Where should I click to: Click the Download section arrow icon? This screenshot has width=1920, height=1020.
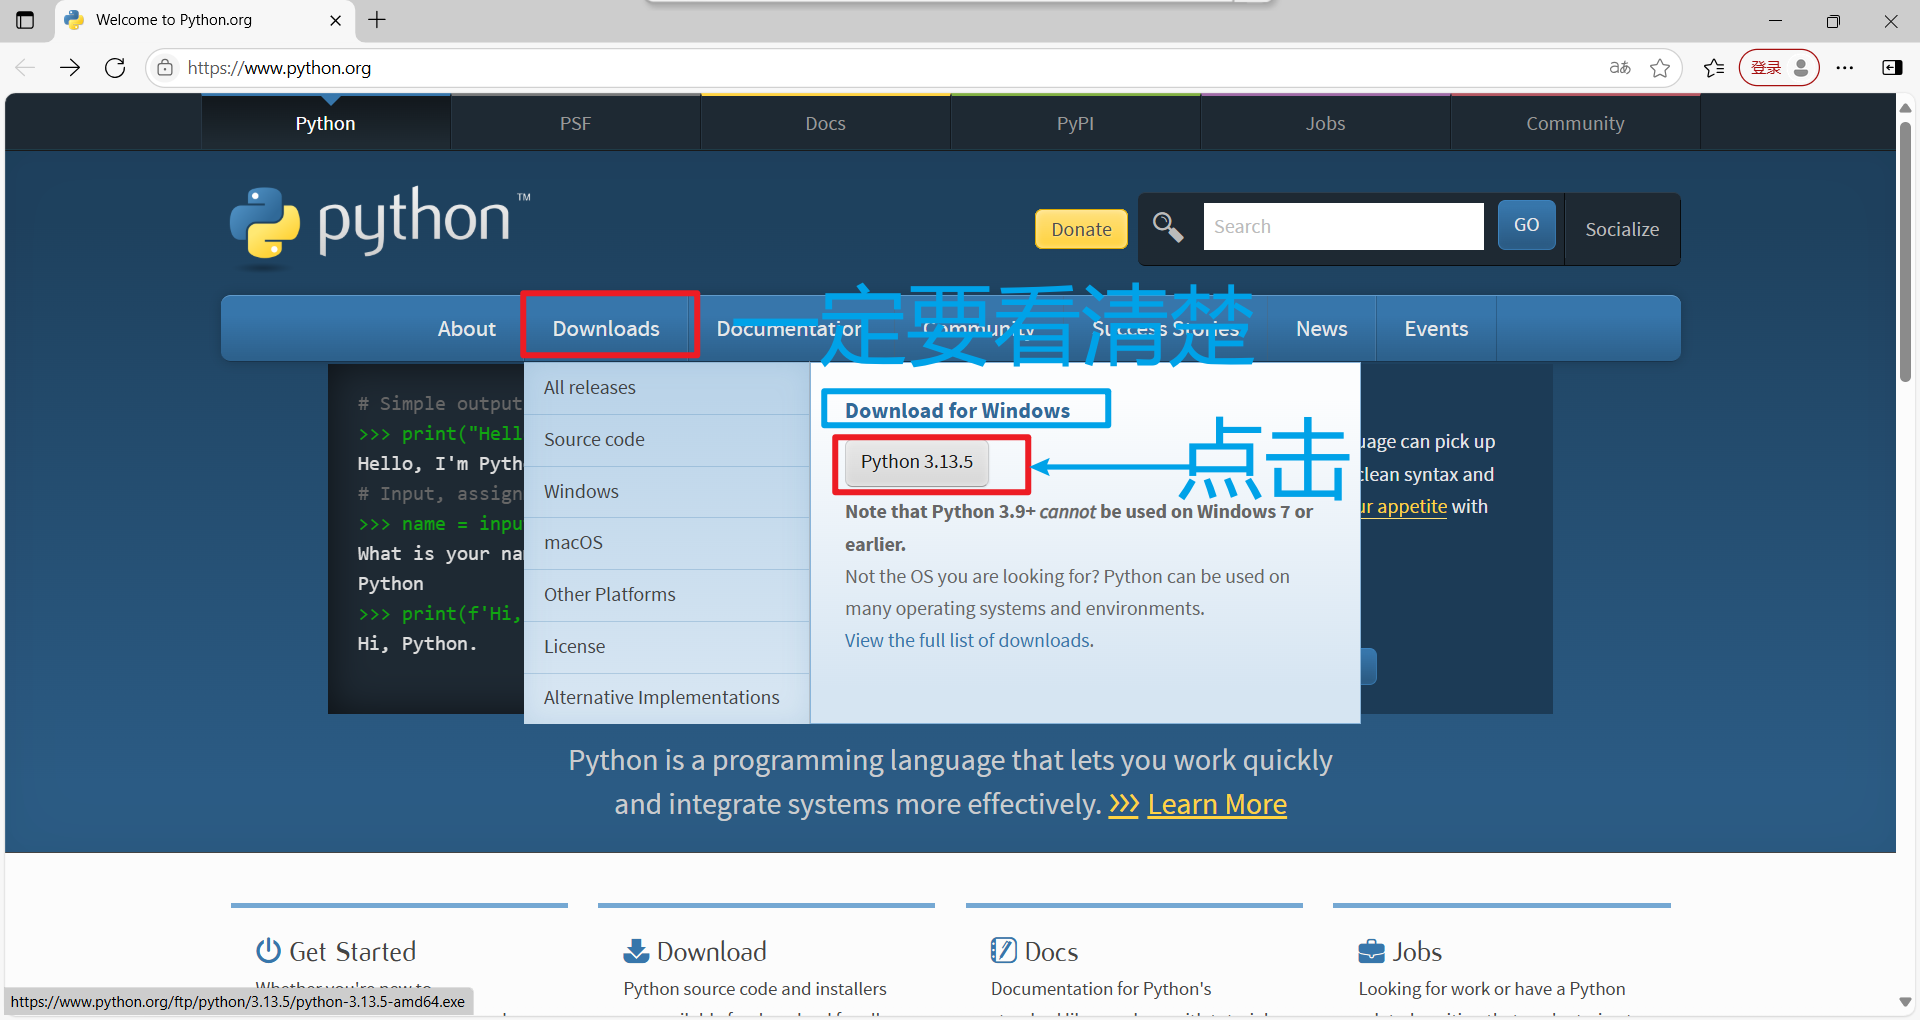pyautogui.click(x=635, y=950)
